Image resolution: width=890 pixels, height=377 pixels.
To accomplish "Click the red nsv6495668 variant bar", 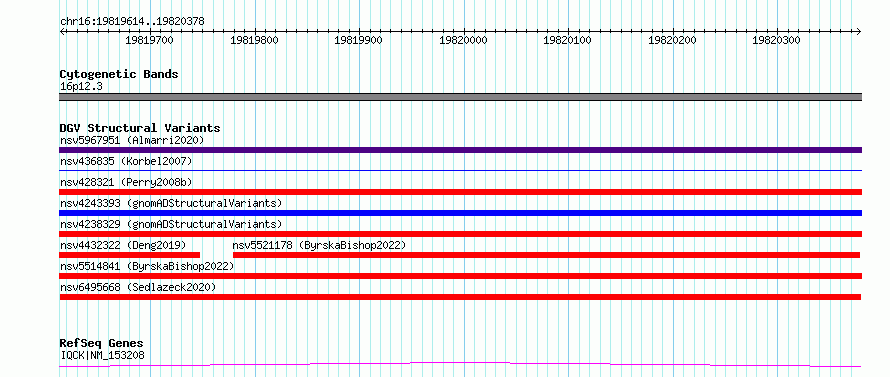I will [460, 297].
